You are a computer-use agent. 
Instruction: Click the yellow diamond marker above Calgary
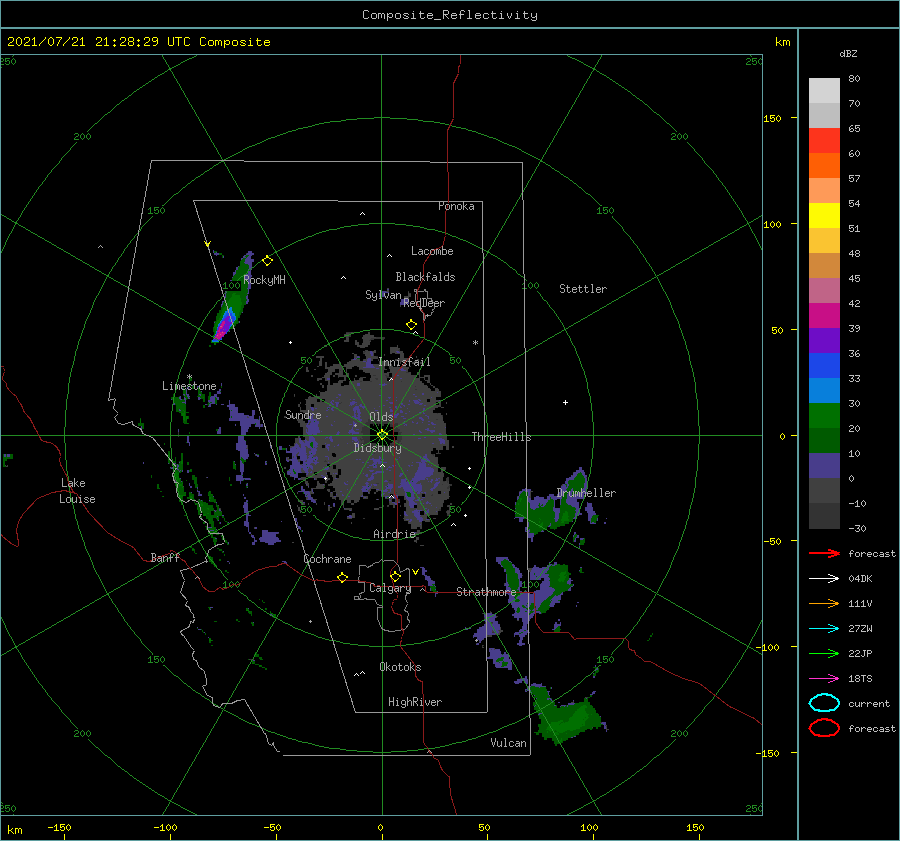[x=395, y=576]
